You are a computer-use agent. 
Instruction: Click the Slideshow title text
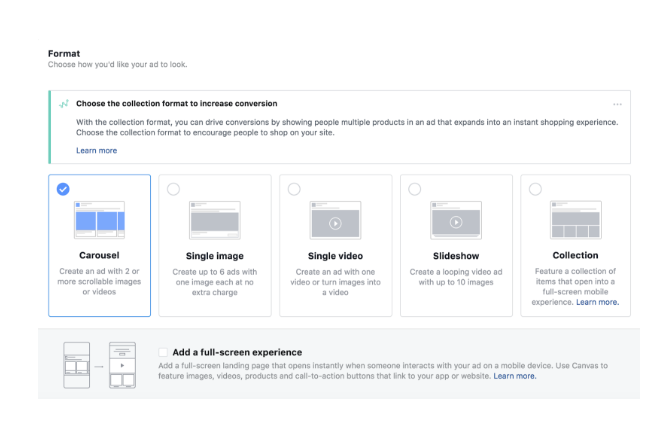[x=456, y=256]
